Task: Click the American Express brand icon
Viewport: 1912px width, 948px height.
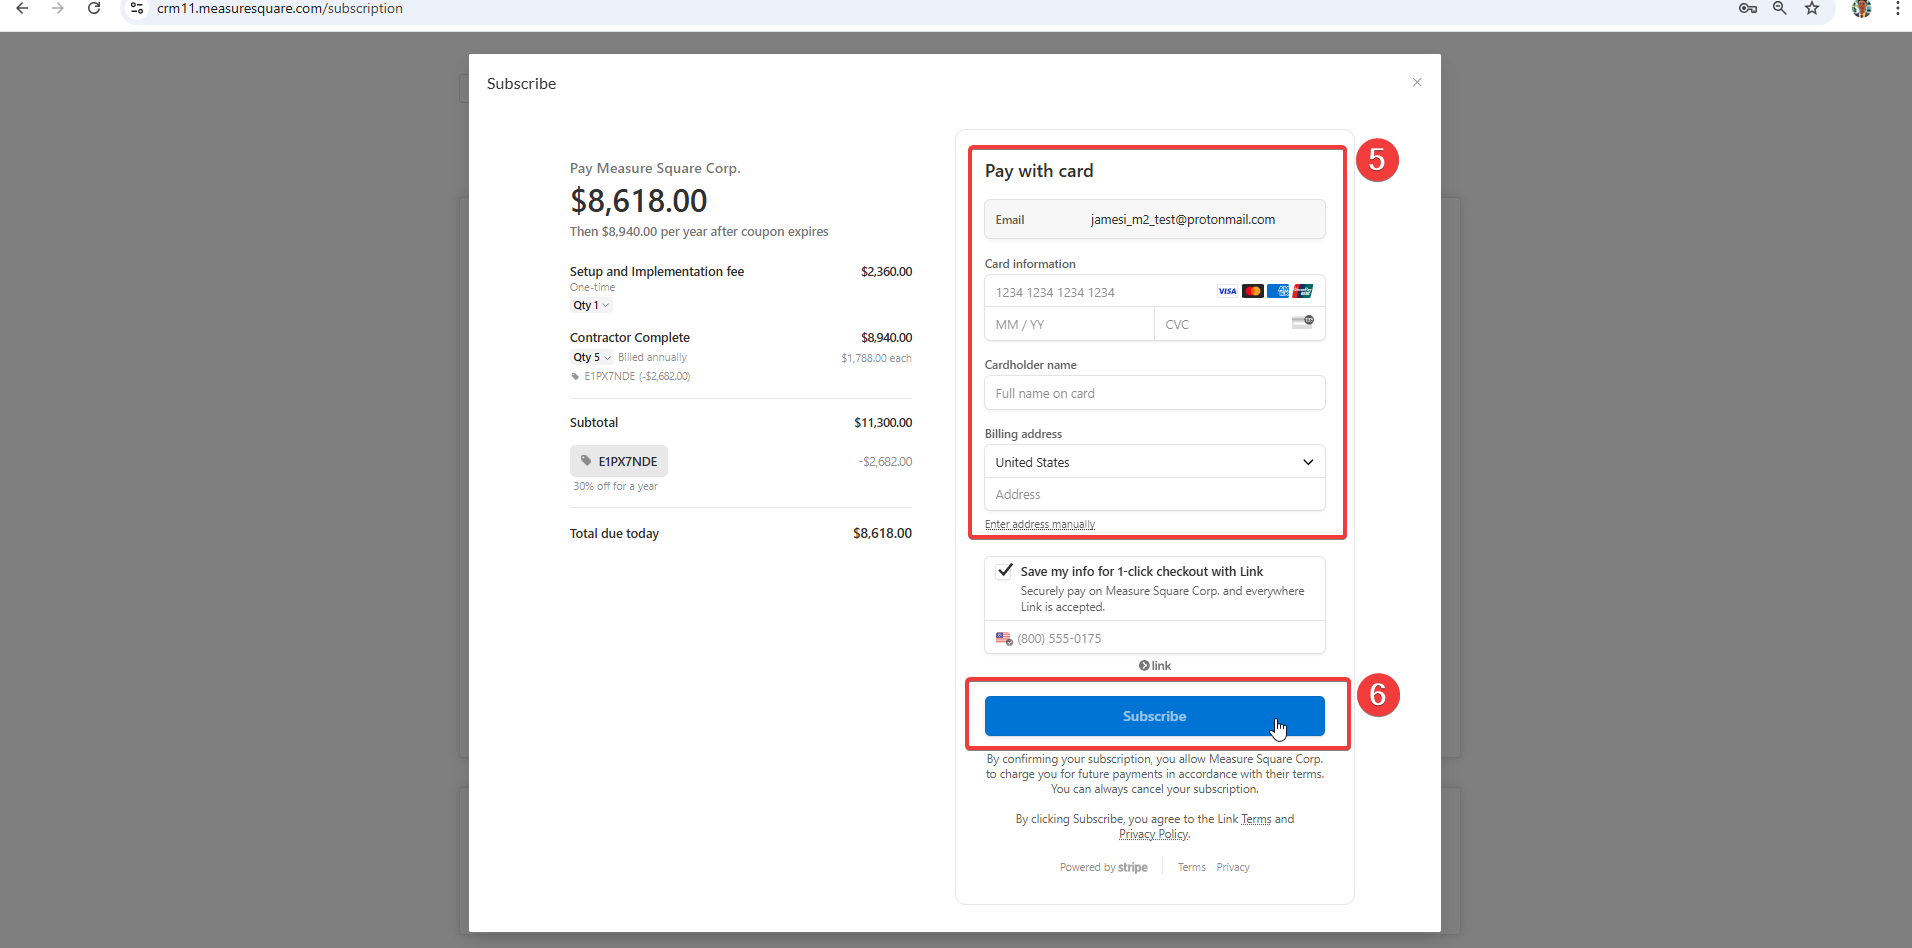Action: point(1278,291)
